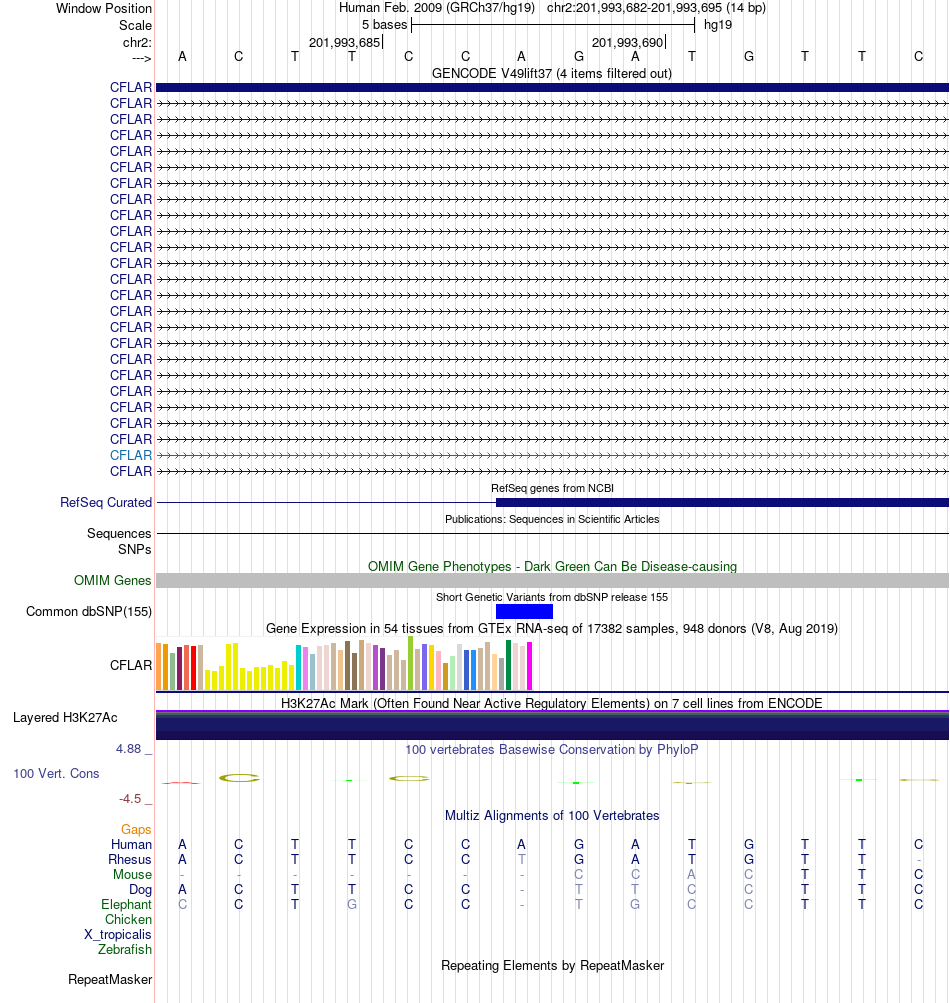
Task: Click the 'Zebrafish' alignment row label
Action: pos(125,950)
